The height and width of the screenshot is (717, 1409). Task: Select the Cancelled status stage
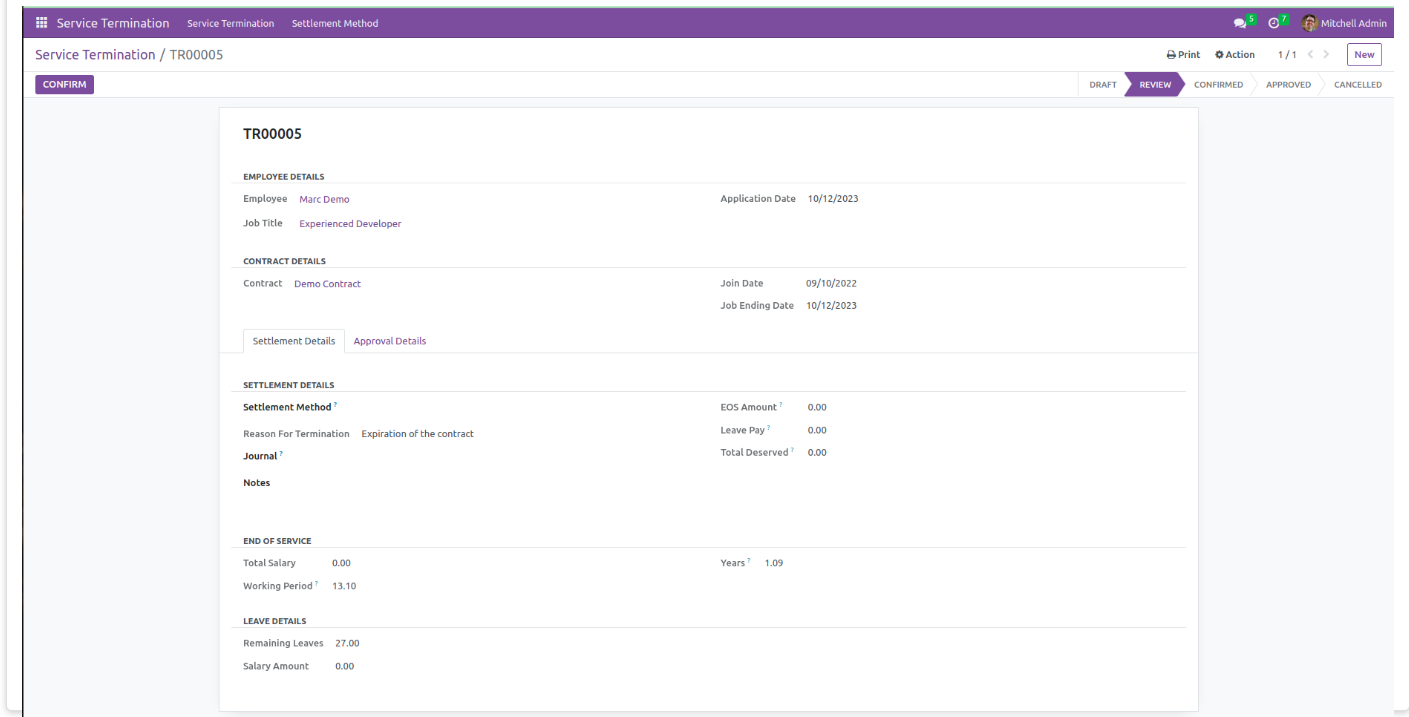(x=1358, y=85)
